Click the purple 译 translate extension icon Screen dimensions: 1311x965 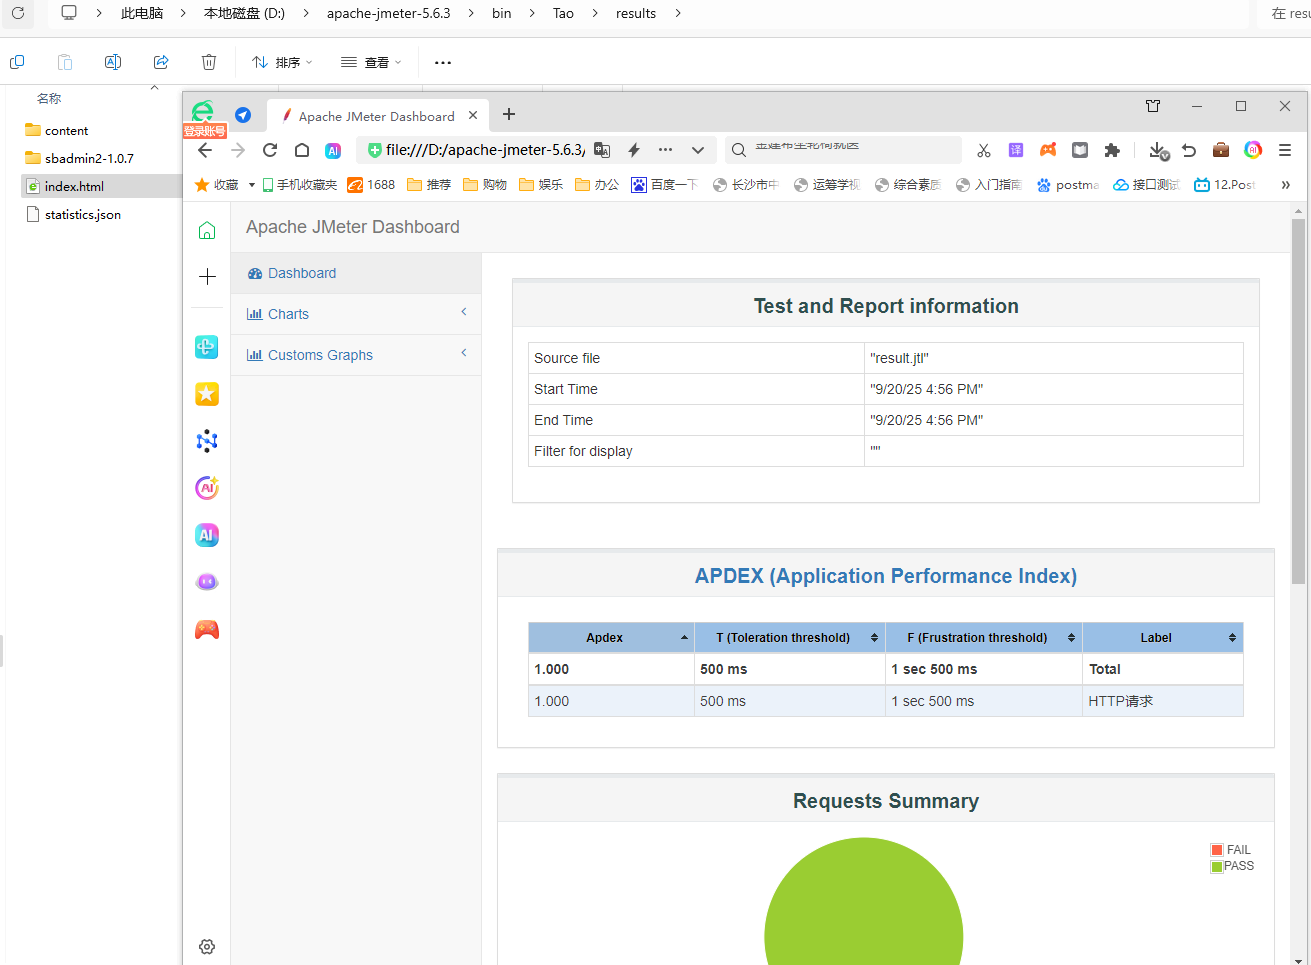click(1016, 150)
